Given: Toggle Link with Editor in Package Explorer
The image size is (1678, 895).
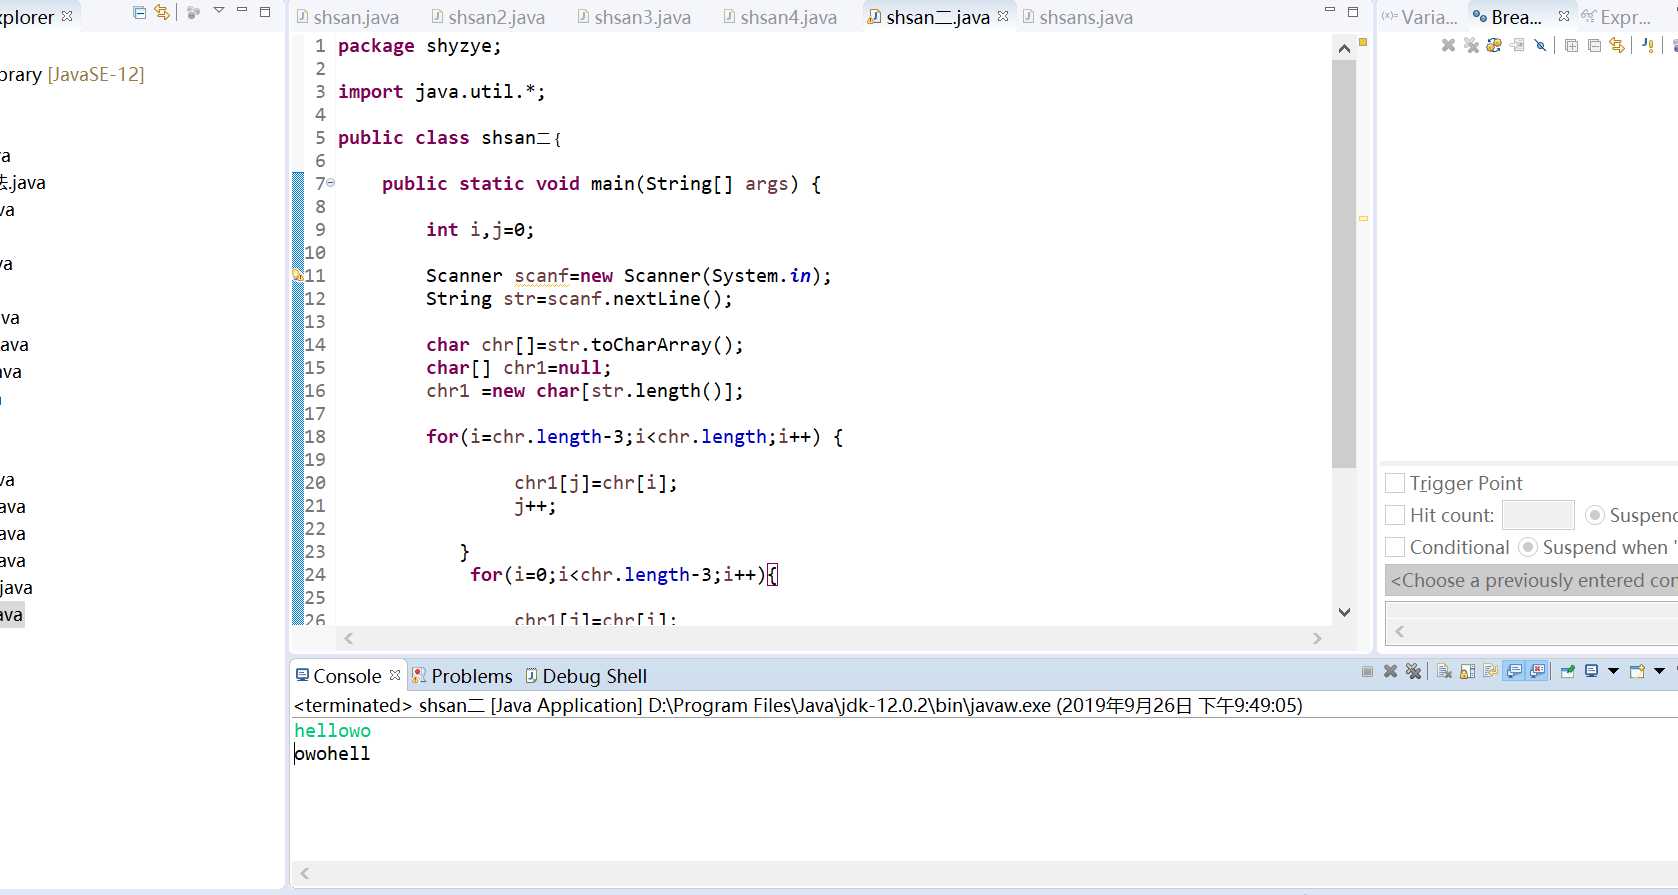Looking at the screenshot, I should (162, 12).
